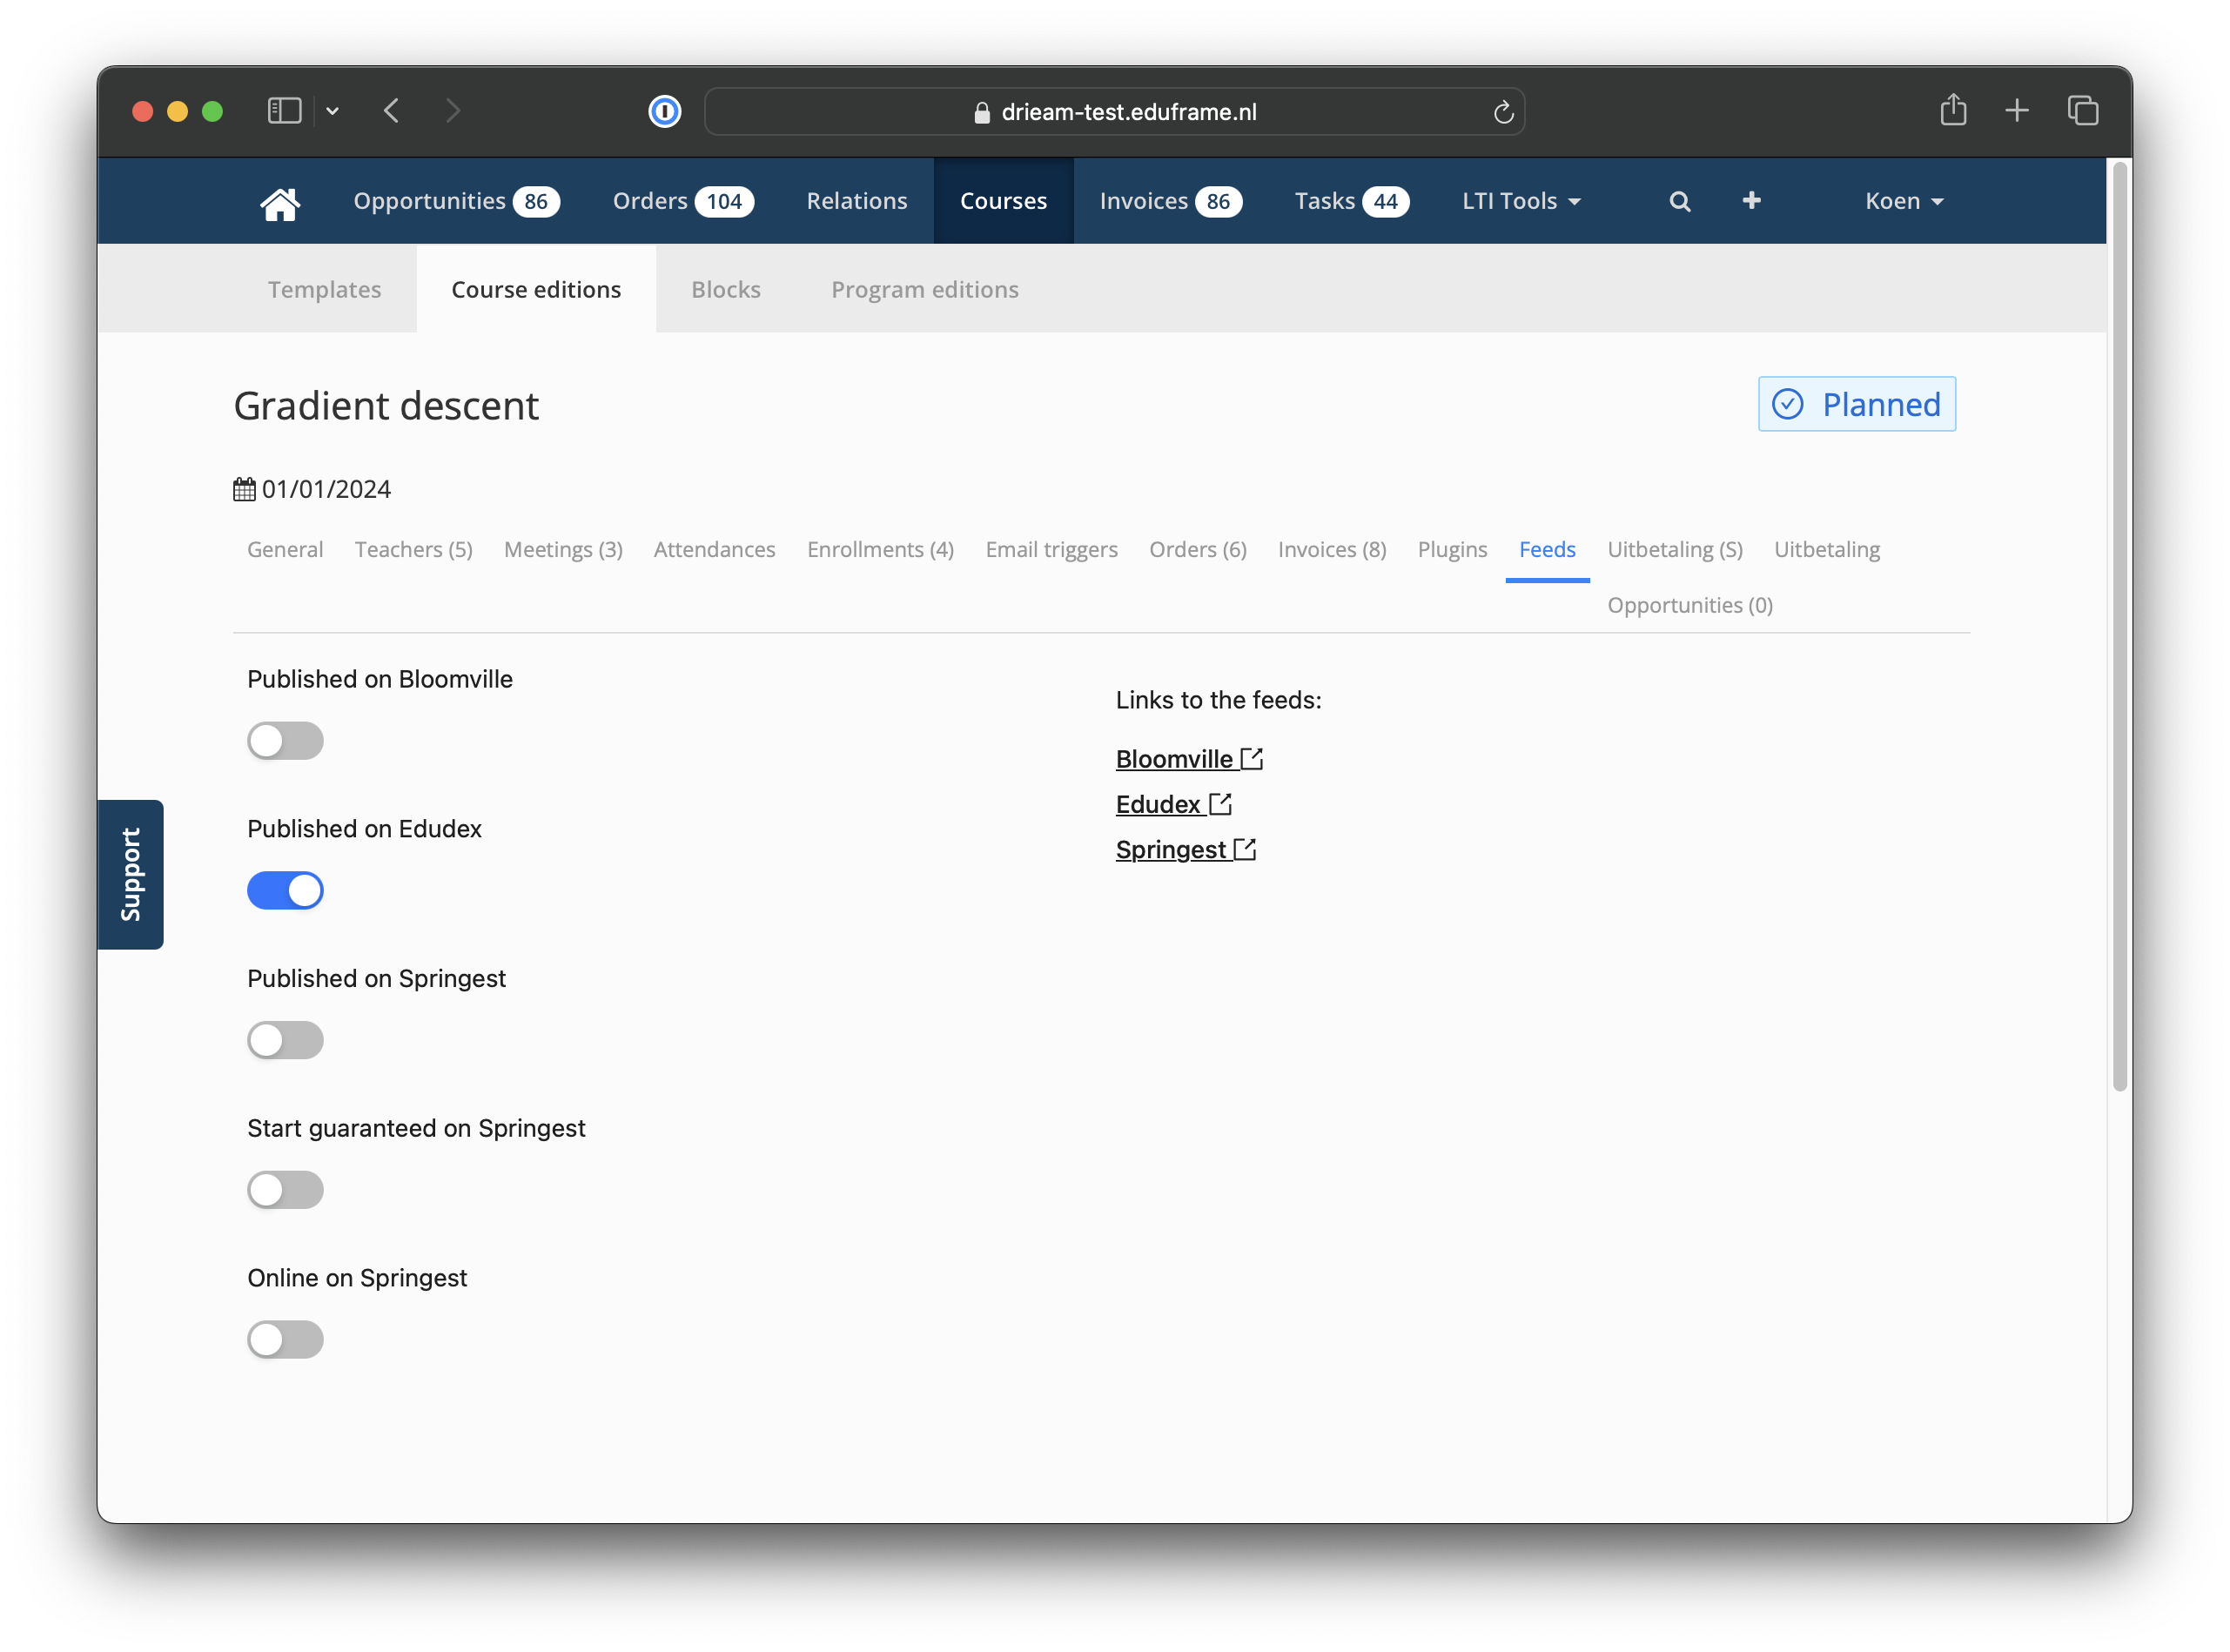Click the plus icon in the navigation bar
This screenshot has width=2230, height=1652.
(x=1751, y=201)
